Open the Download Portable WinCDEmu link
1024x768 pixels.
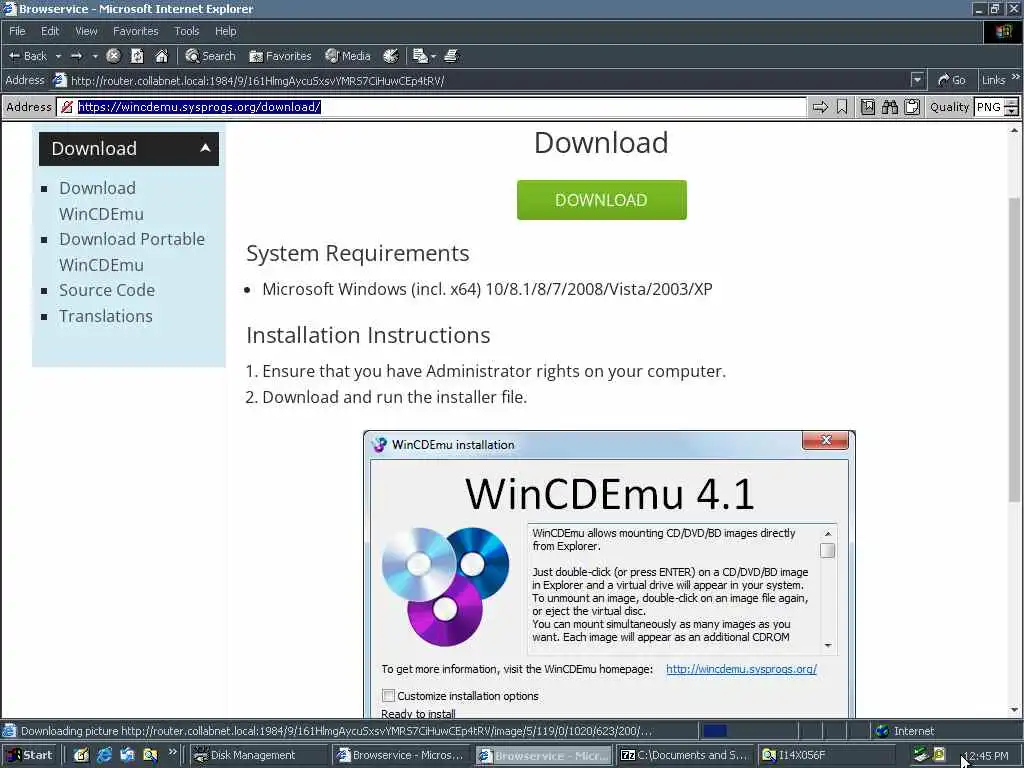[132, 251]
